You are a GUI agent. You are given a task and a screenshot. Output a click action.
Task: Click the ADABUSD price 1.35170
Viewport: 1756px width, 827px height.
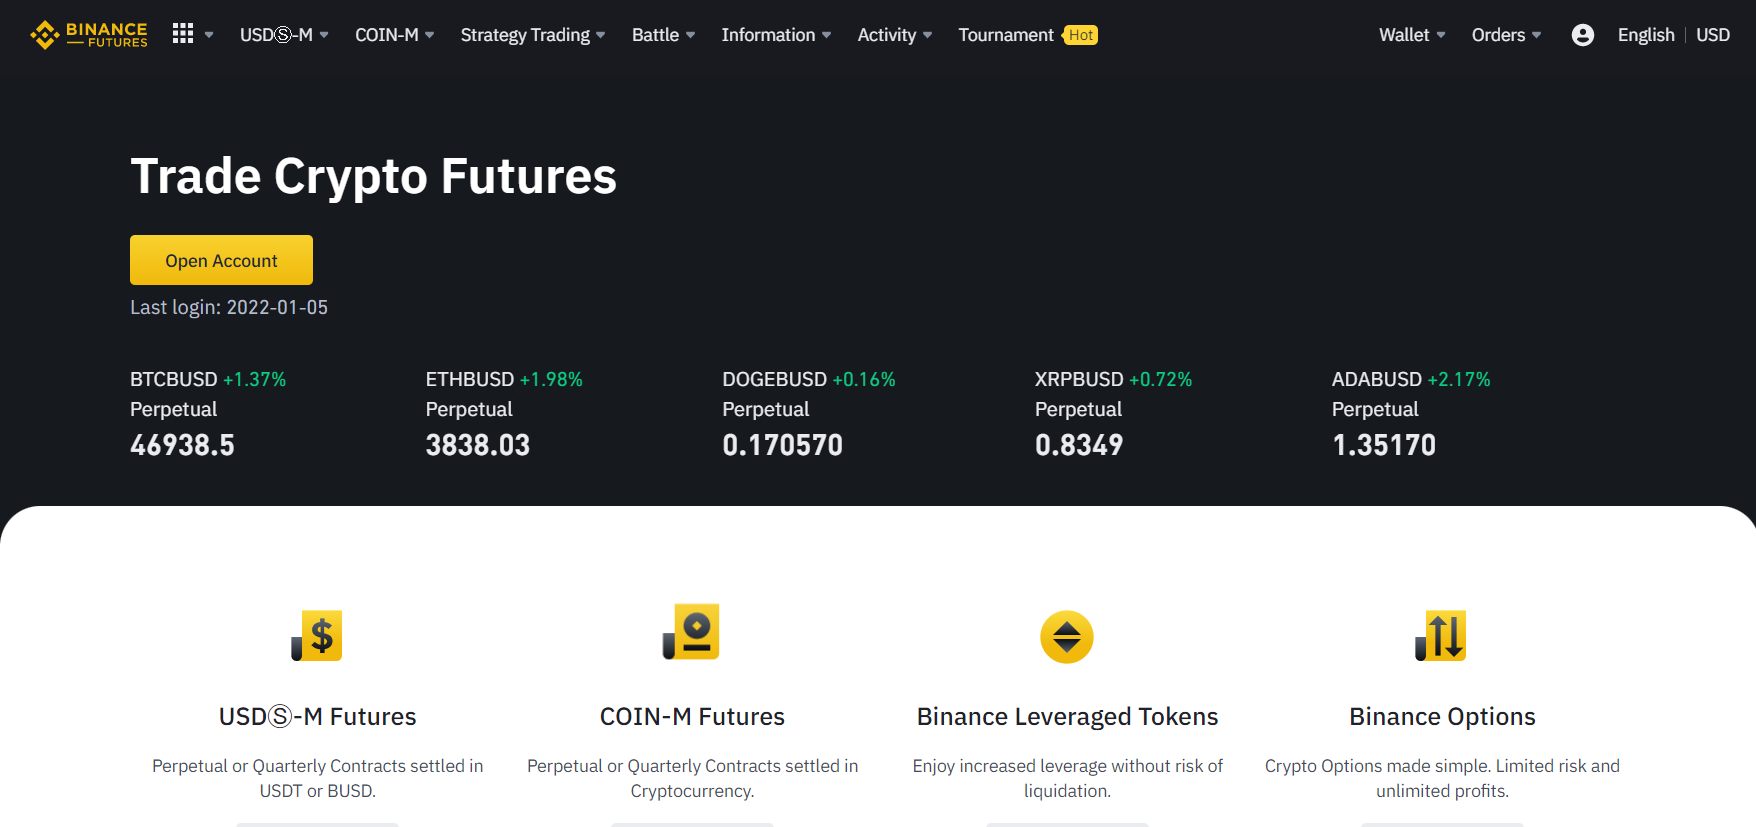(1384, 445)
